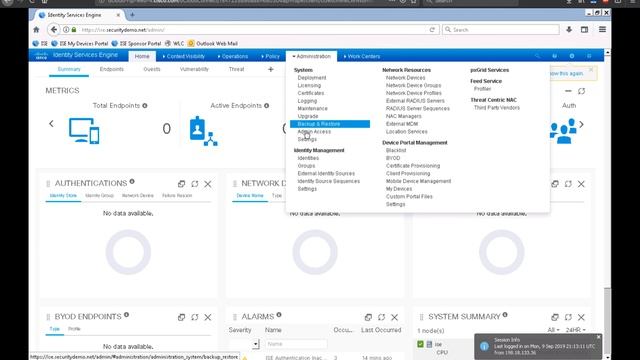Open the Policy menu
Viewport: 640px width, 360px height.
(x=271, y=56)
